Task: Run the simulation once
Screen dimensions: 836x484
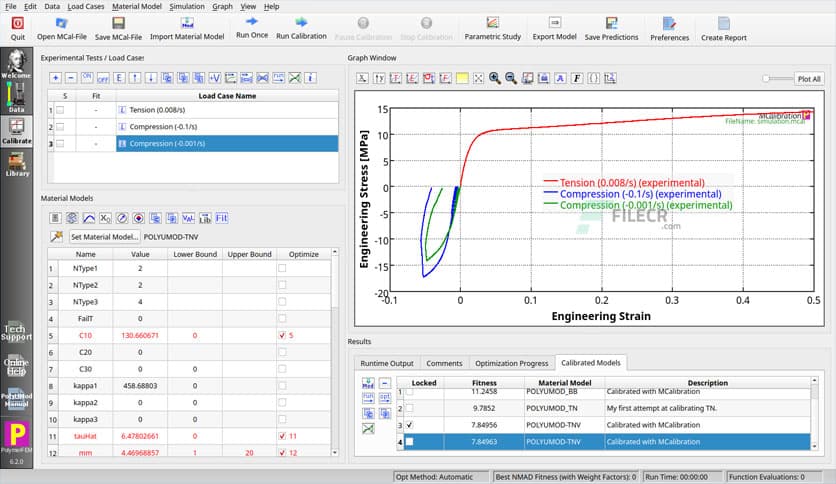Action: [x=252, y=28]
